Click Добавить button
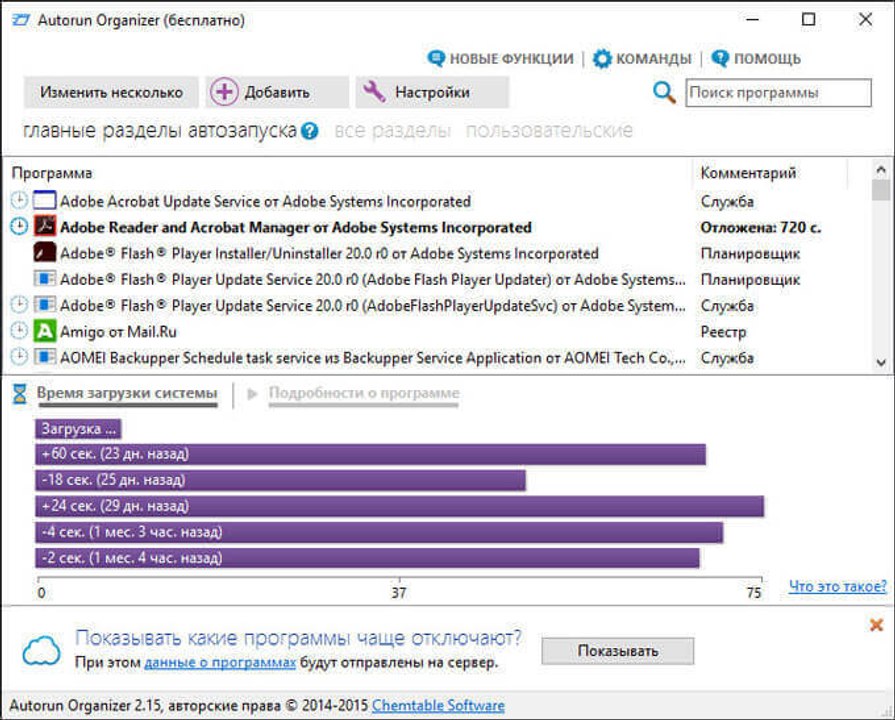The image size is (895, 720). pyautogui.click(x=277, y=92)
